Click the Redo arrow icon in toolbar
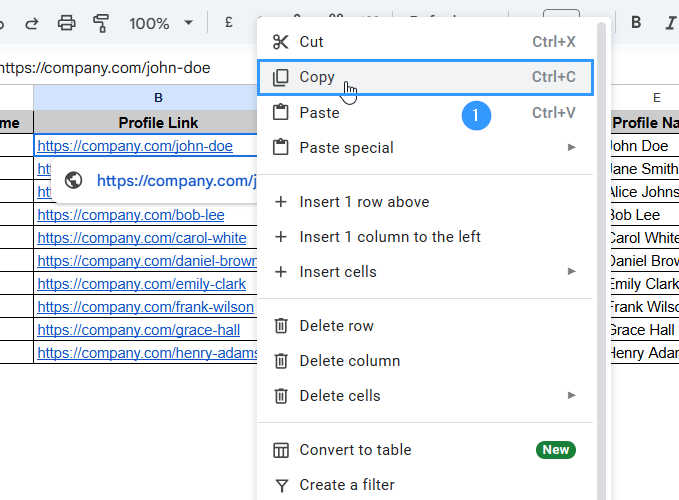Viewport: 679px width, 500px height. click(32, 23)
